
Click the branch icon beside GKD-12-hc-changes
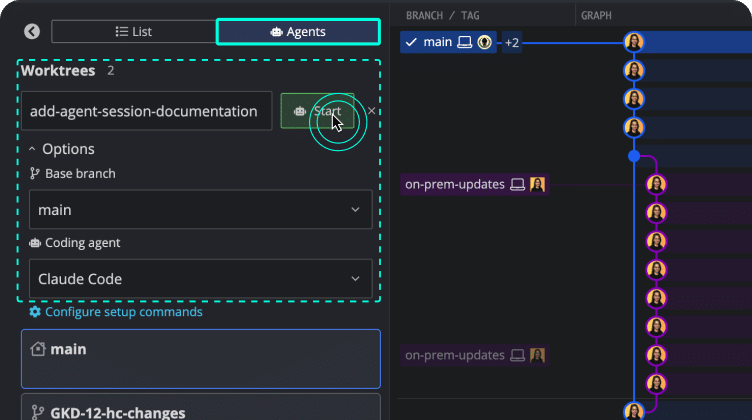point(39,412)
